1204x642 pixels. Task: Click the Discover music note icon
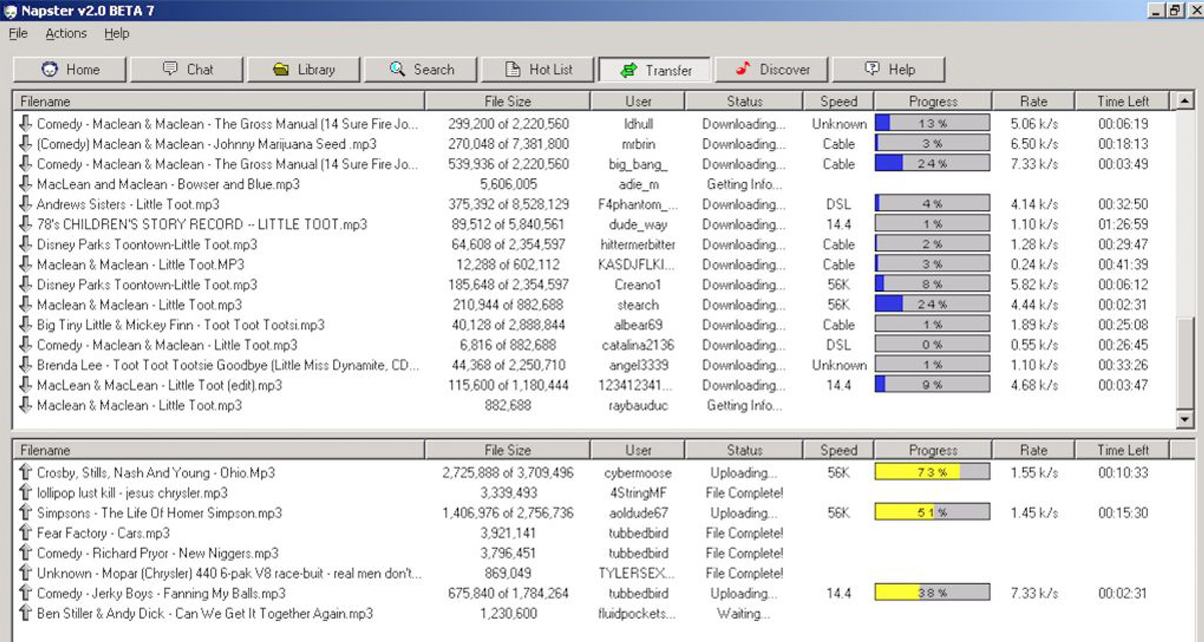click(742, 69)
